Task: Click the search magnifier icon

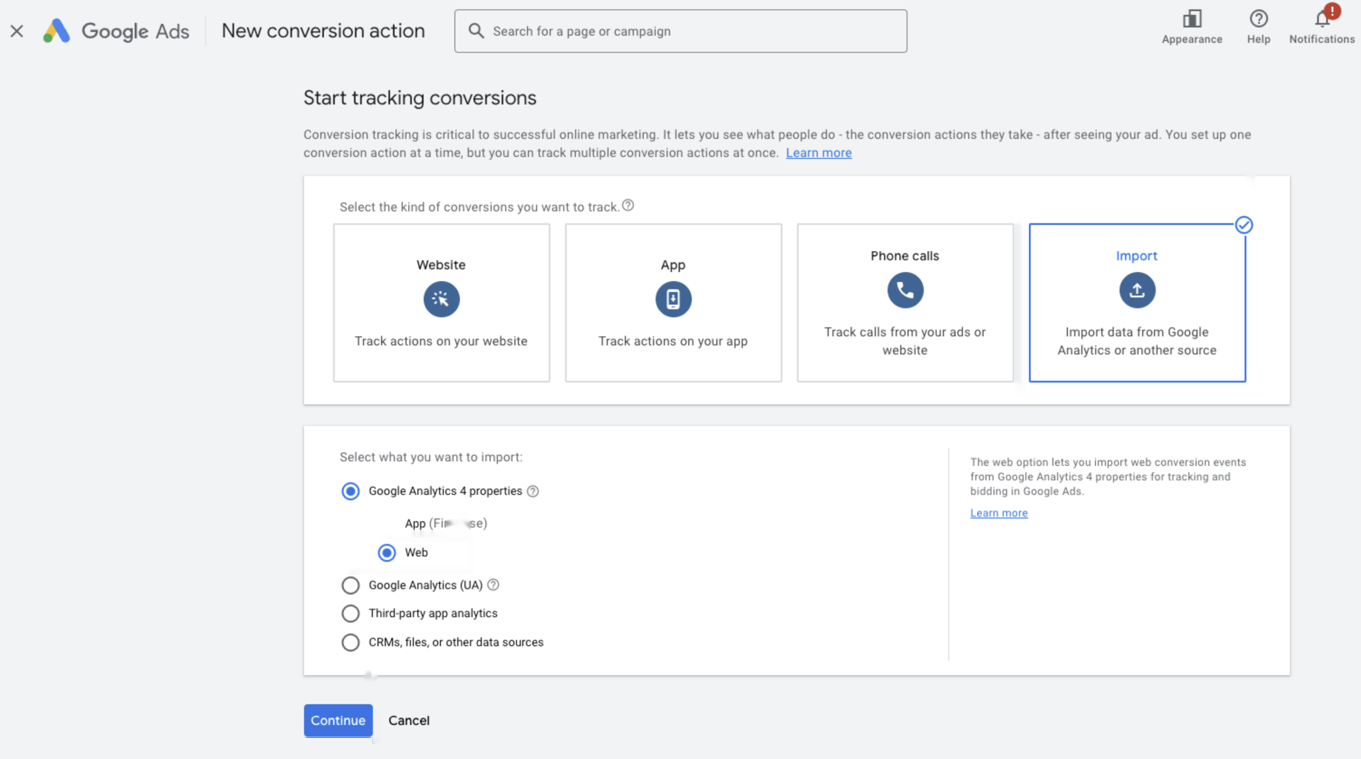Action: (x=476, y=31)
